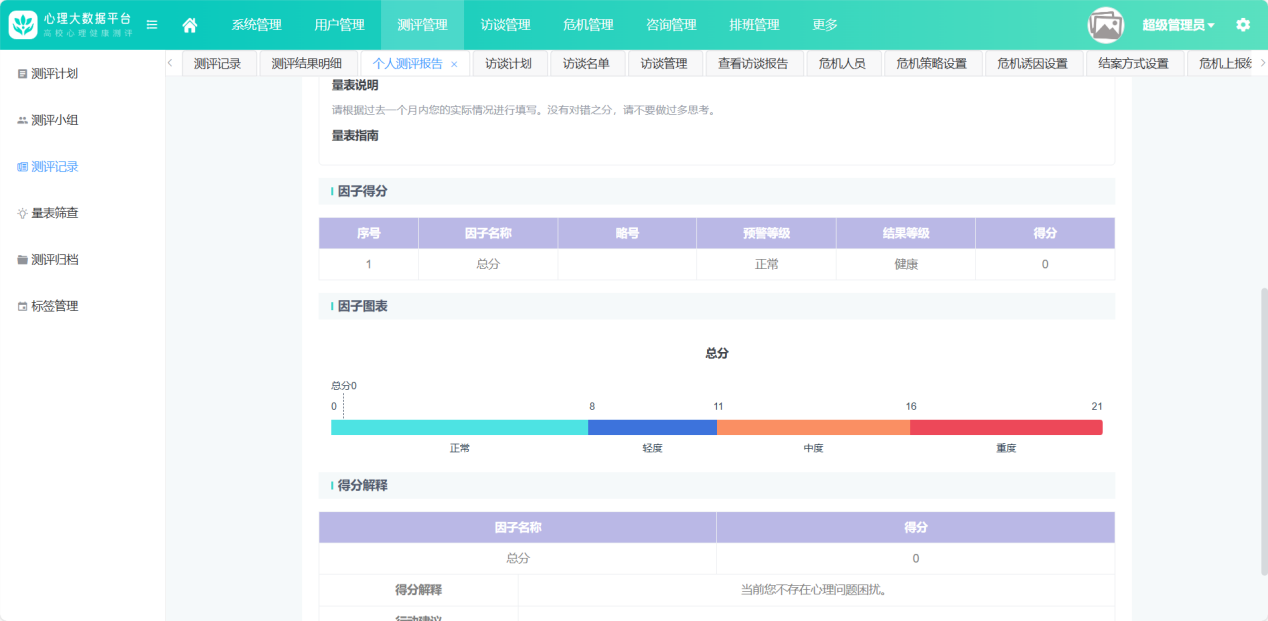This screenshot has height=621, width=1268.
Task: Open 量表筛查 in the sidebar
Action: (x=54, y=213)
